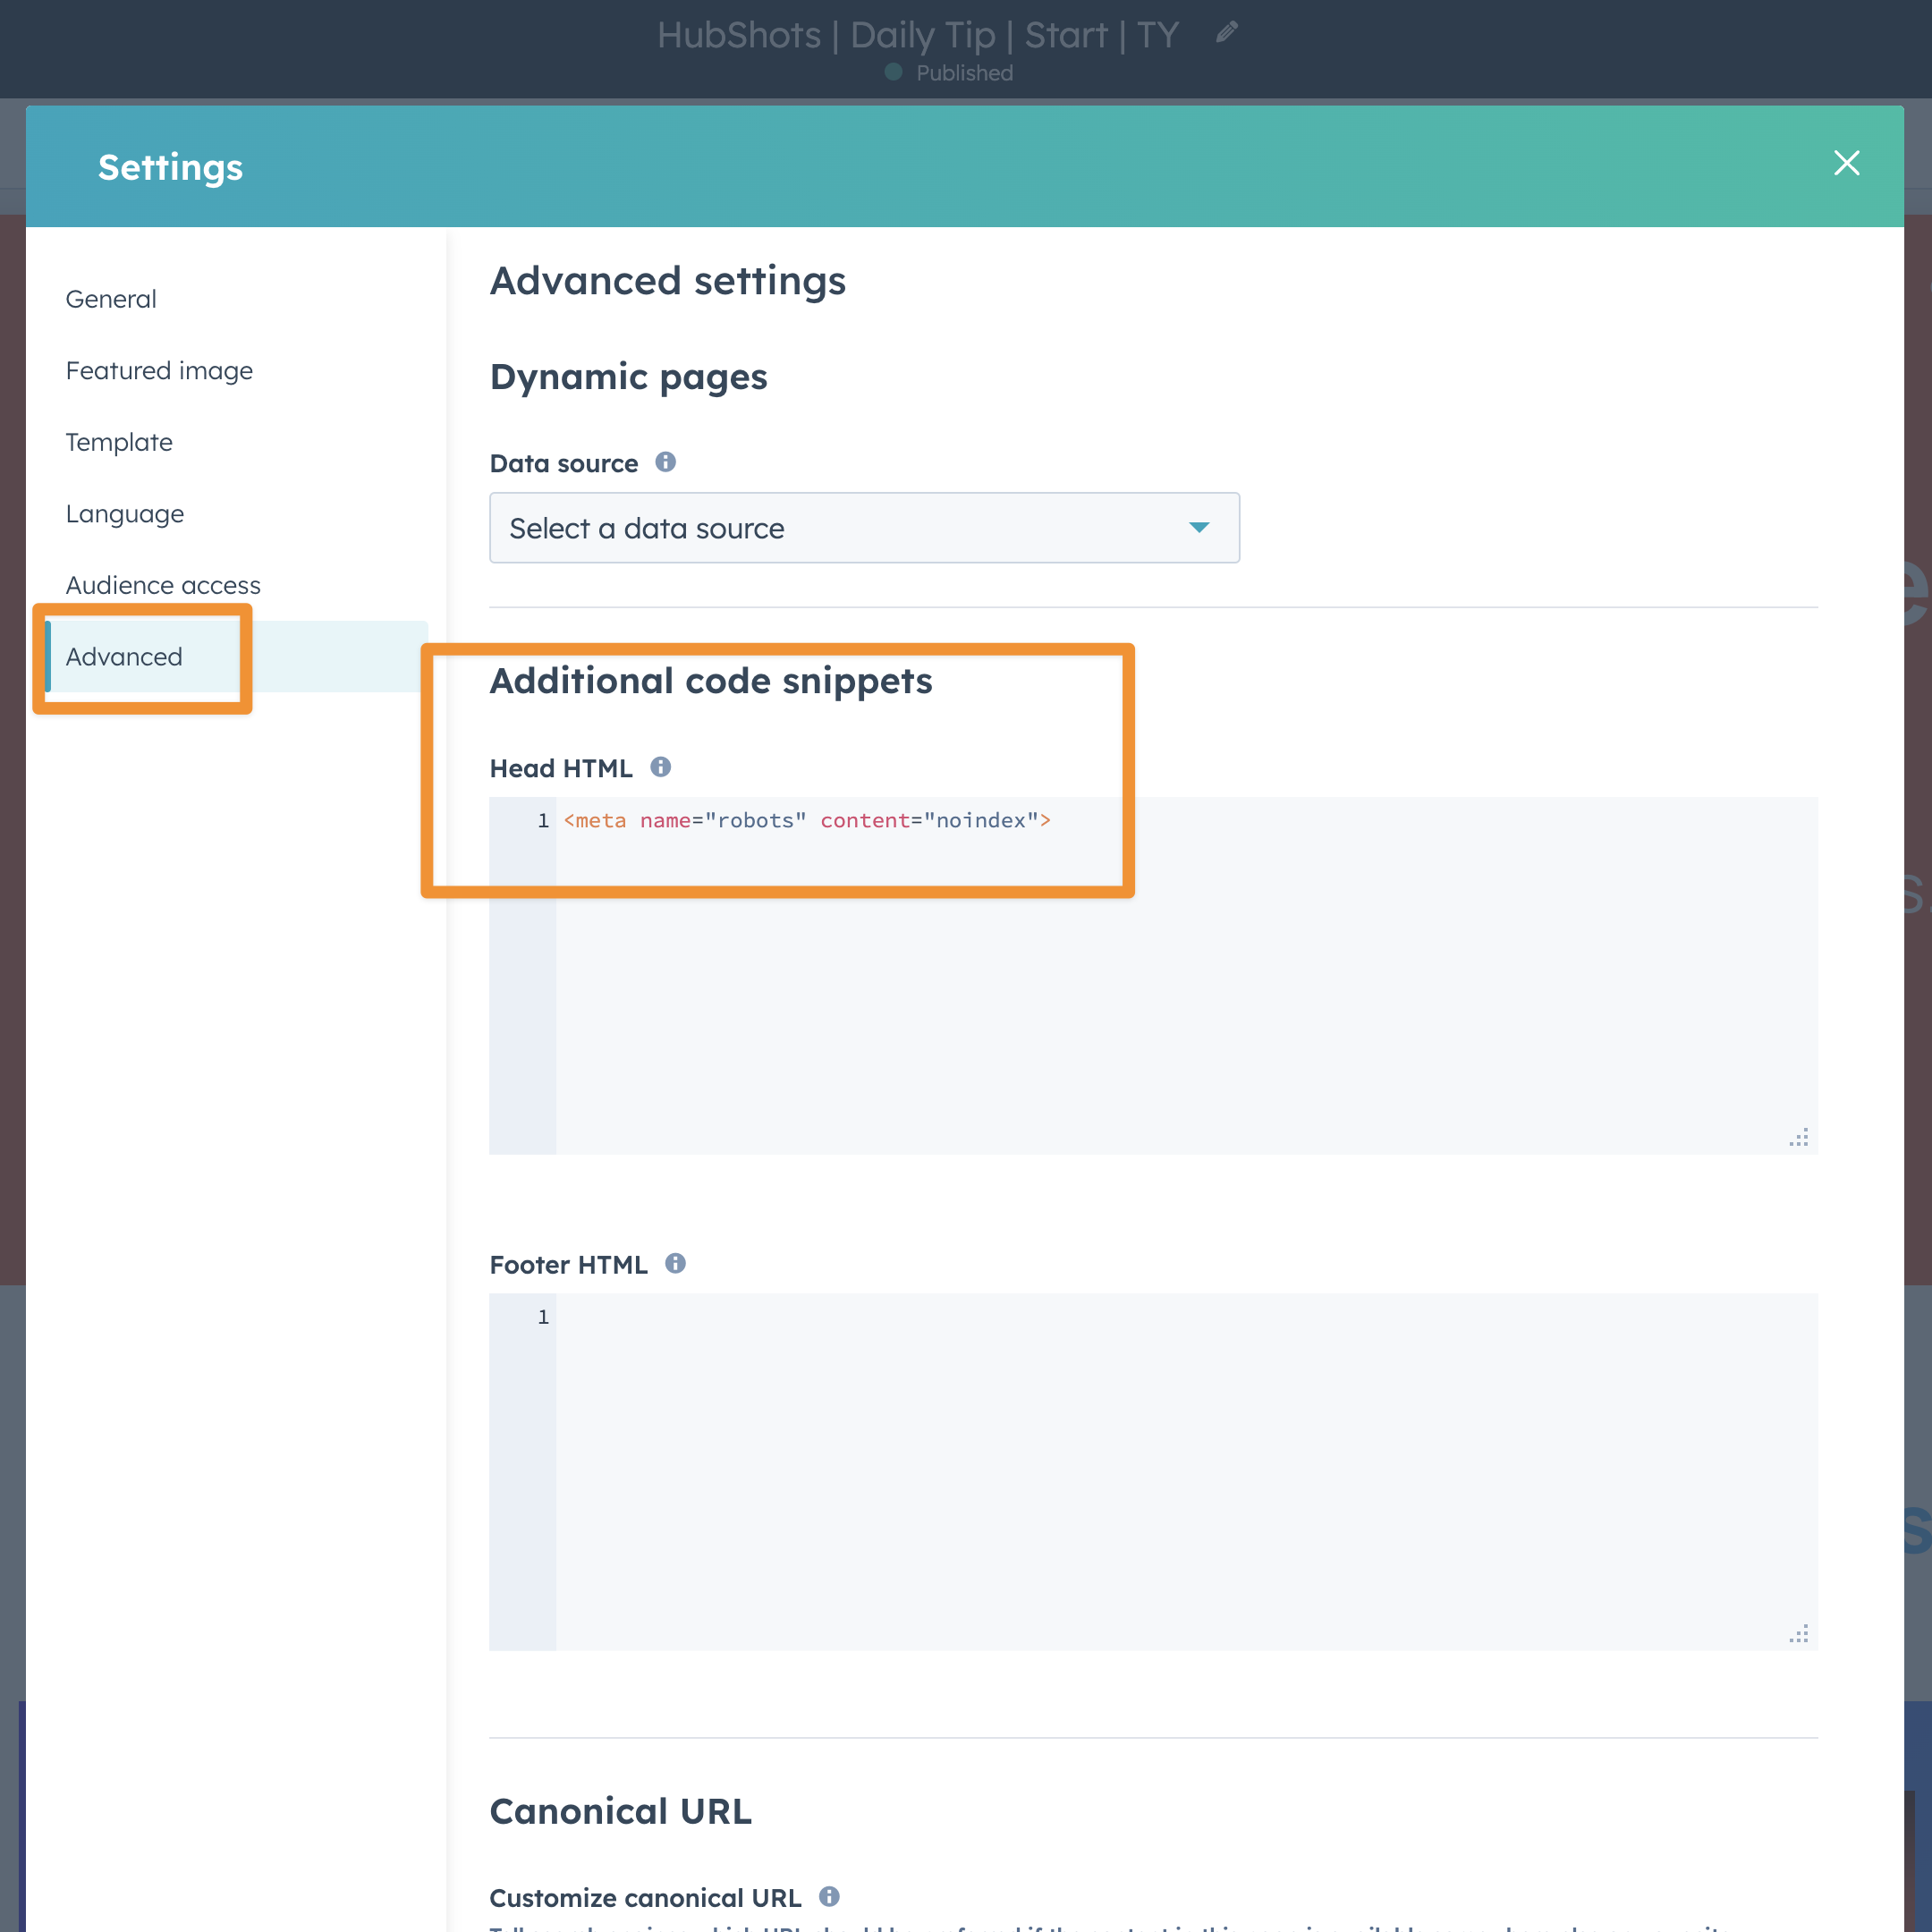Click inside Head HTML code editor

click(1180, 1000)
